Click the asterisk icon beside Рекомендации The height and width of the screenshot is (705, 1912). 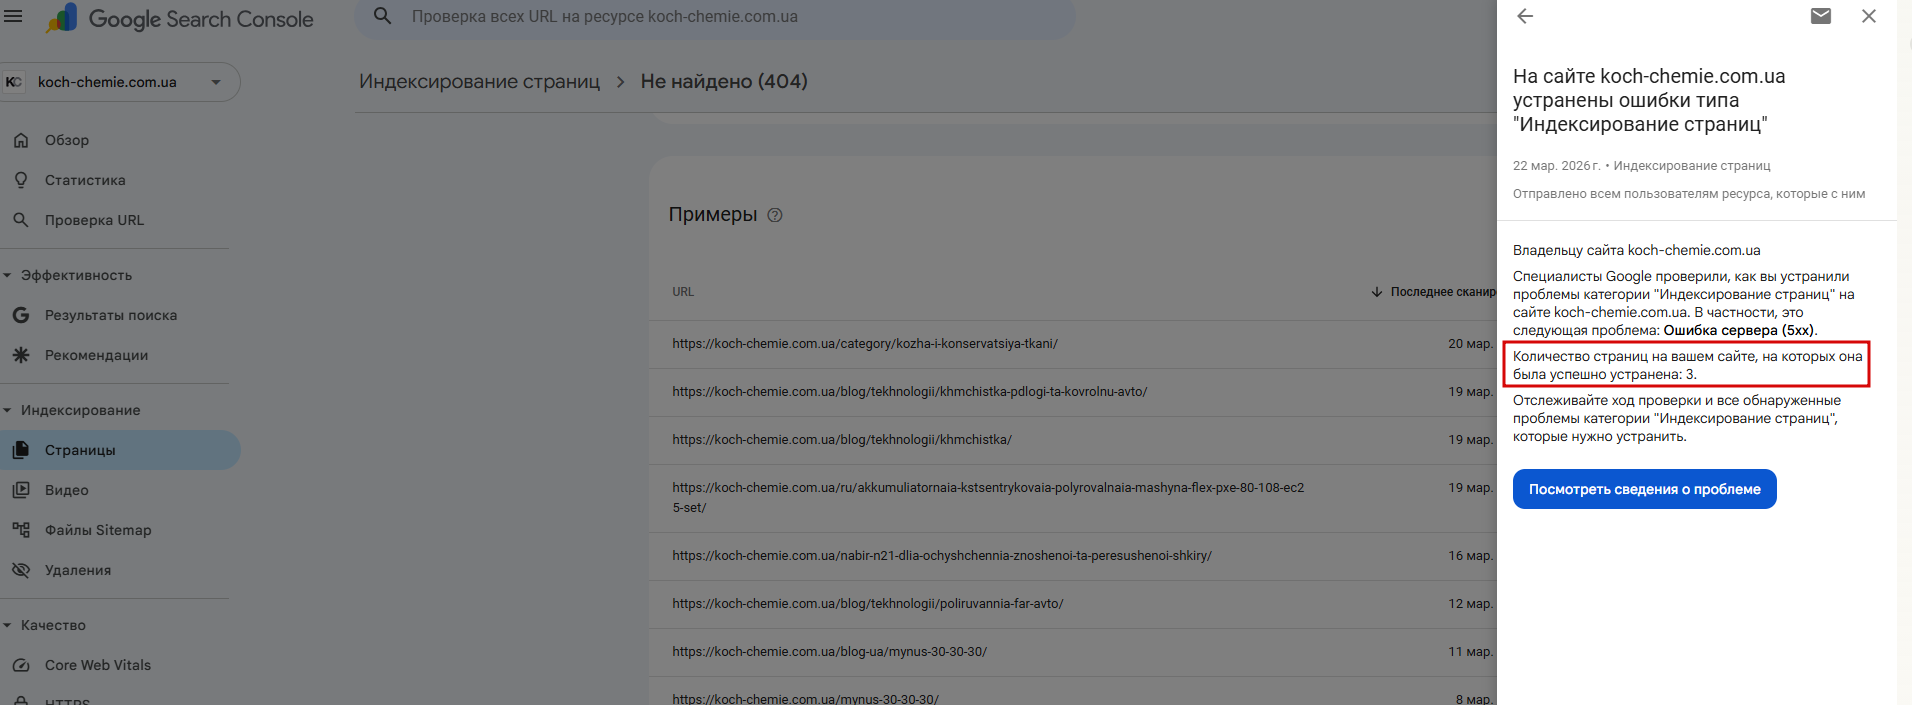(20, 355)
